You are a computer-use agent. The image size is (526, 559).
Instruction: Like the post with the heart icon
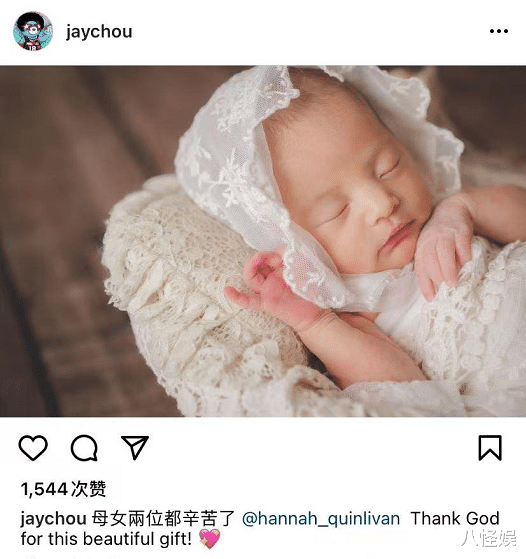click(x=33, y=448)
